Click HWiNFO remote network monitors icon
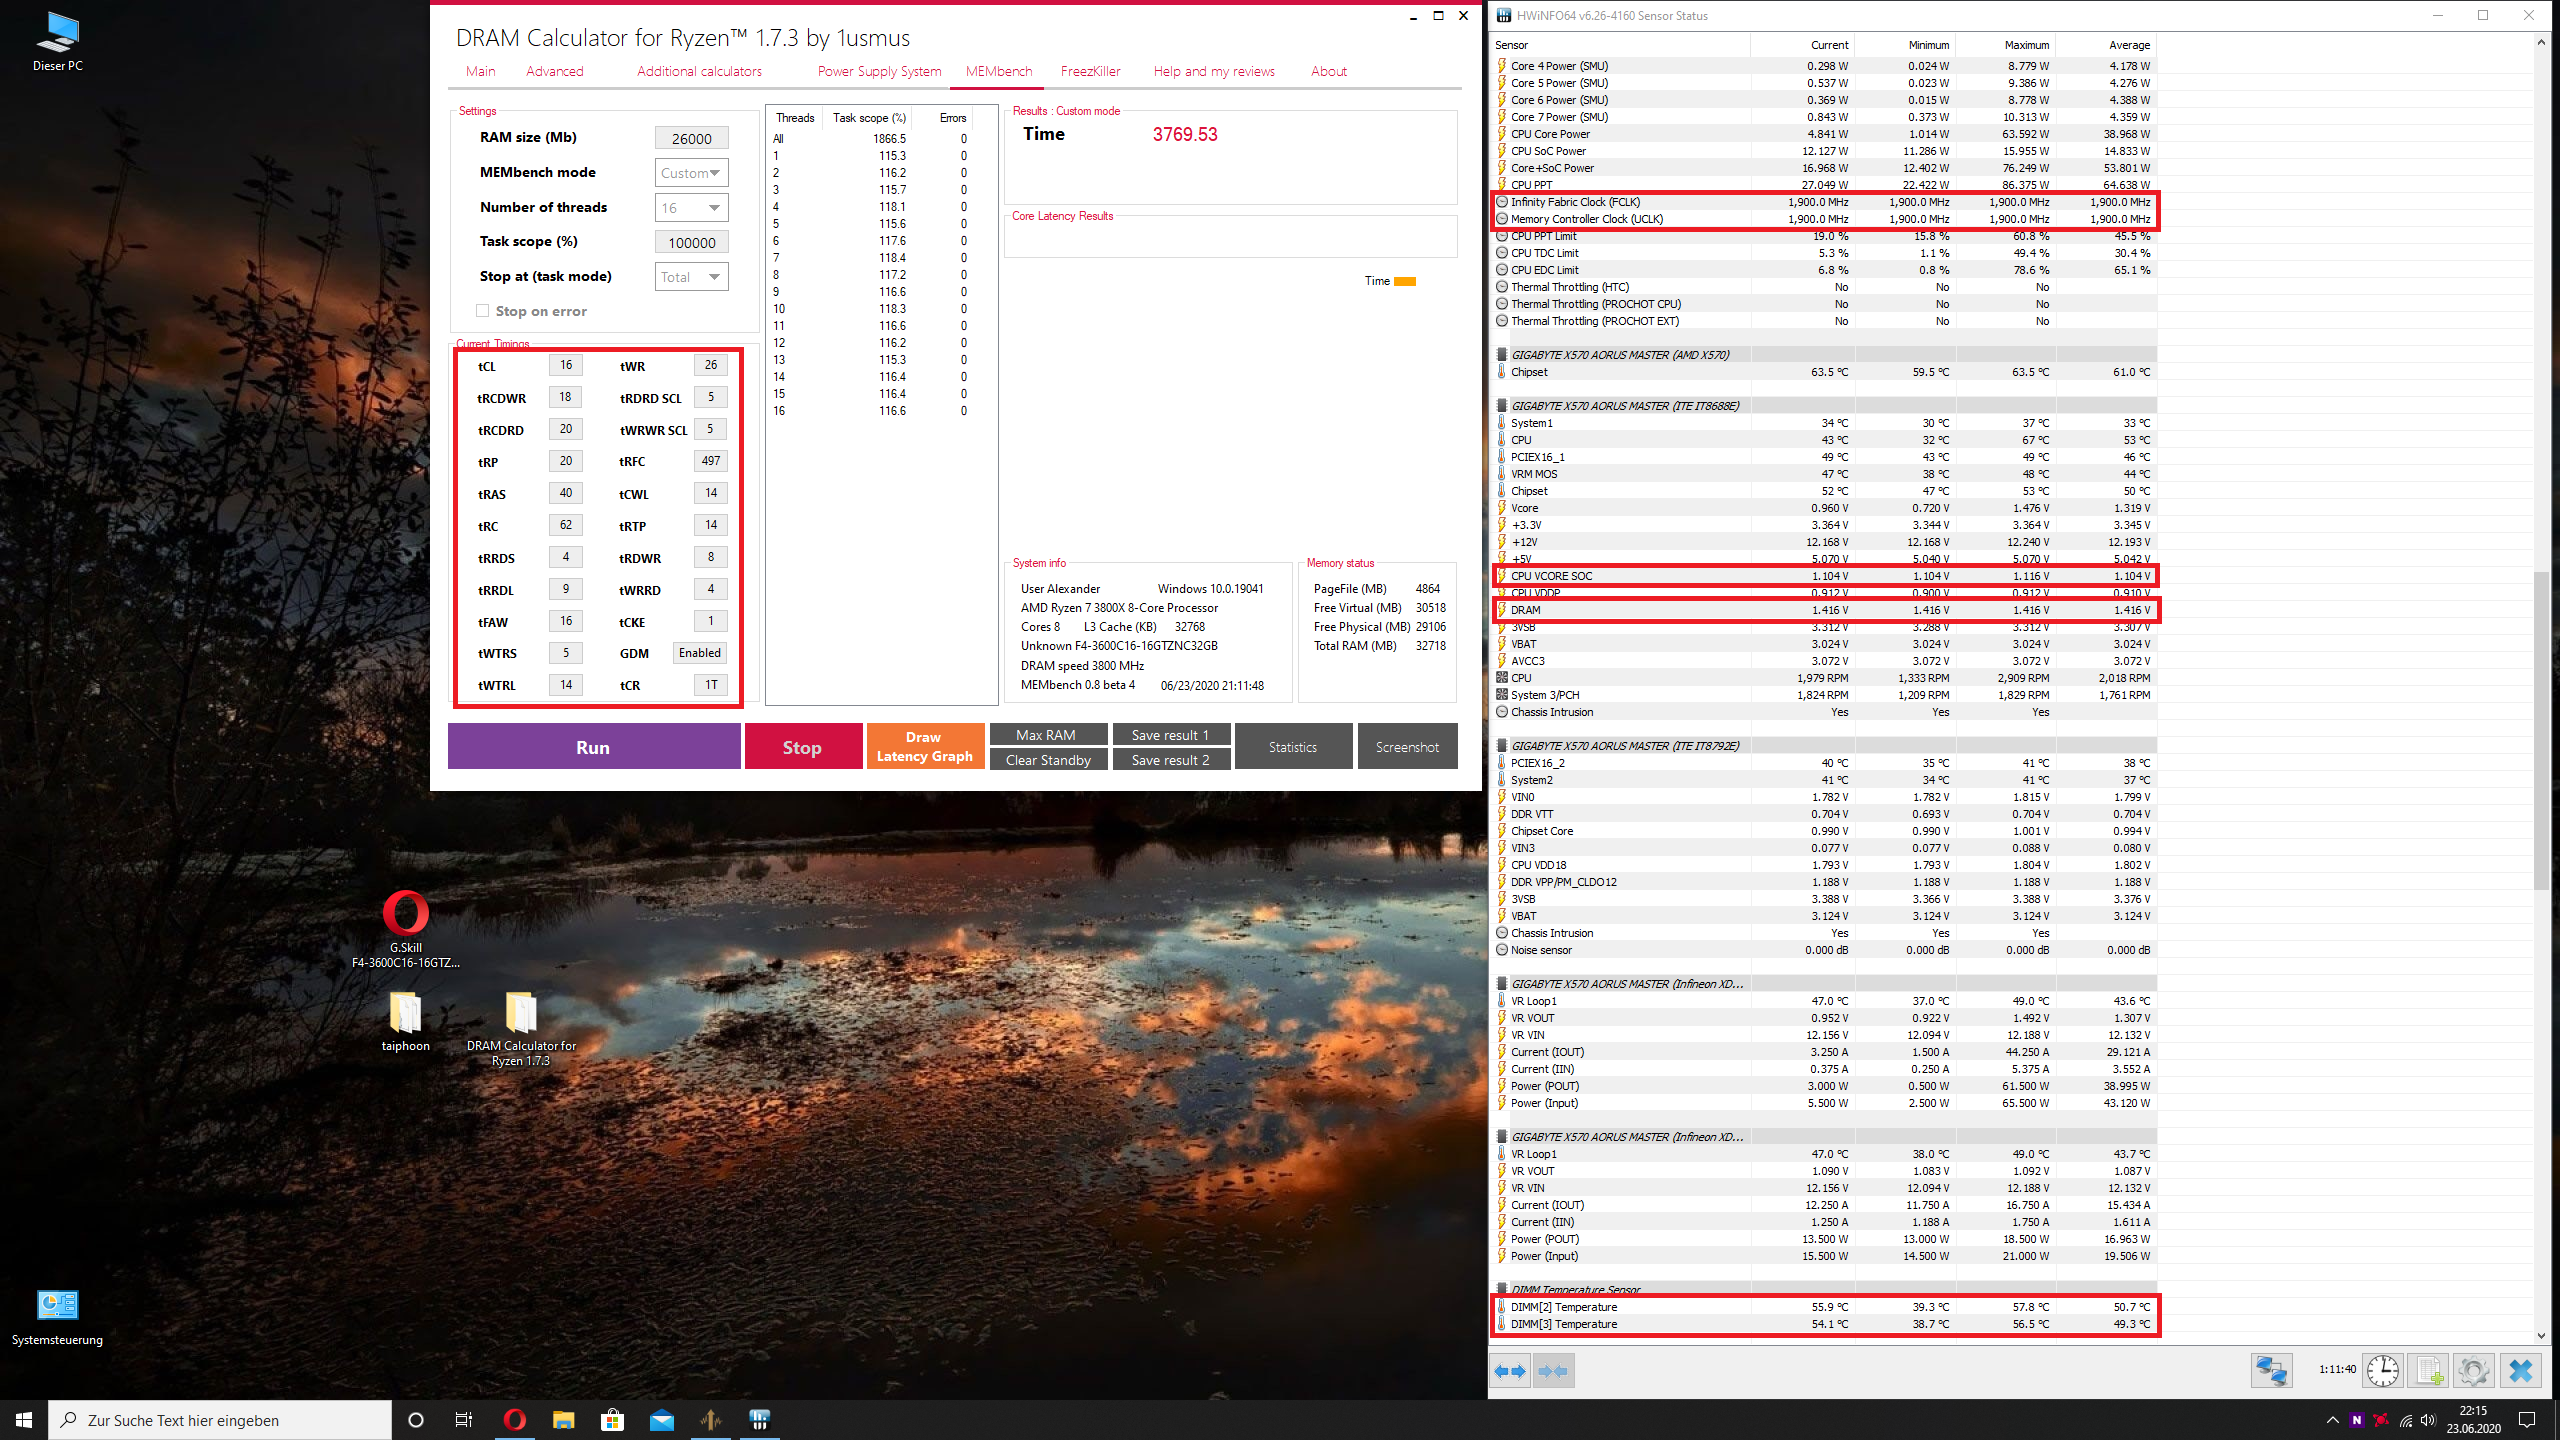 pyautogui.click(x=2271, y=1370)
